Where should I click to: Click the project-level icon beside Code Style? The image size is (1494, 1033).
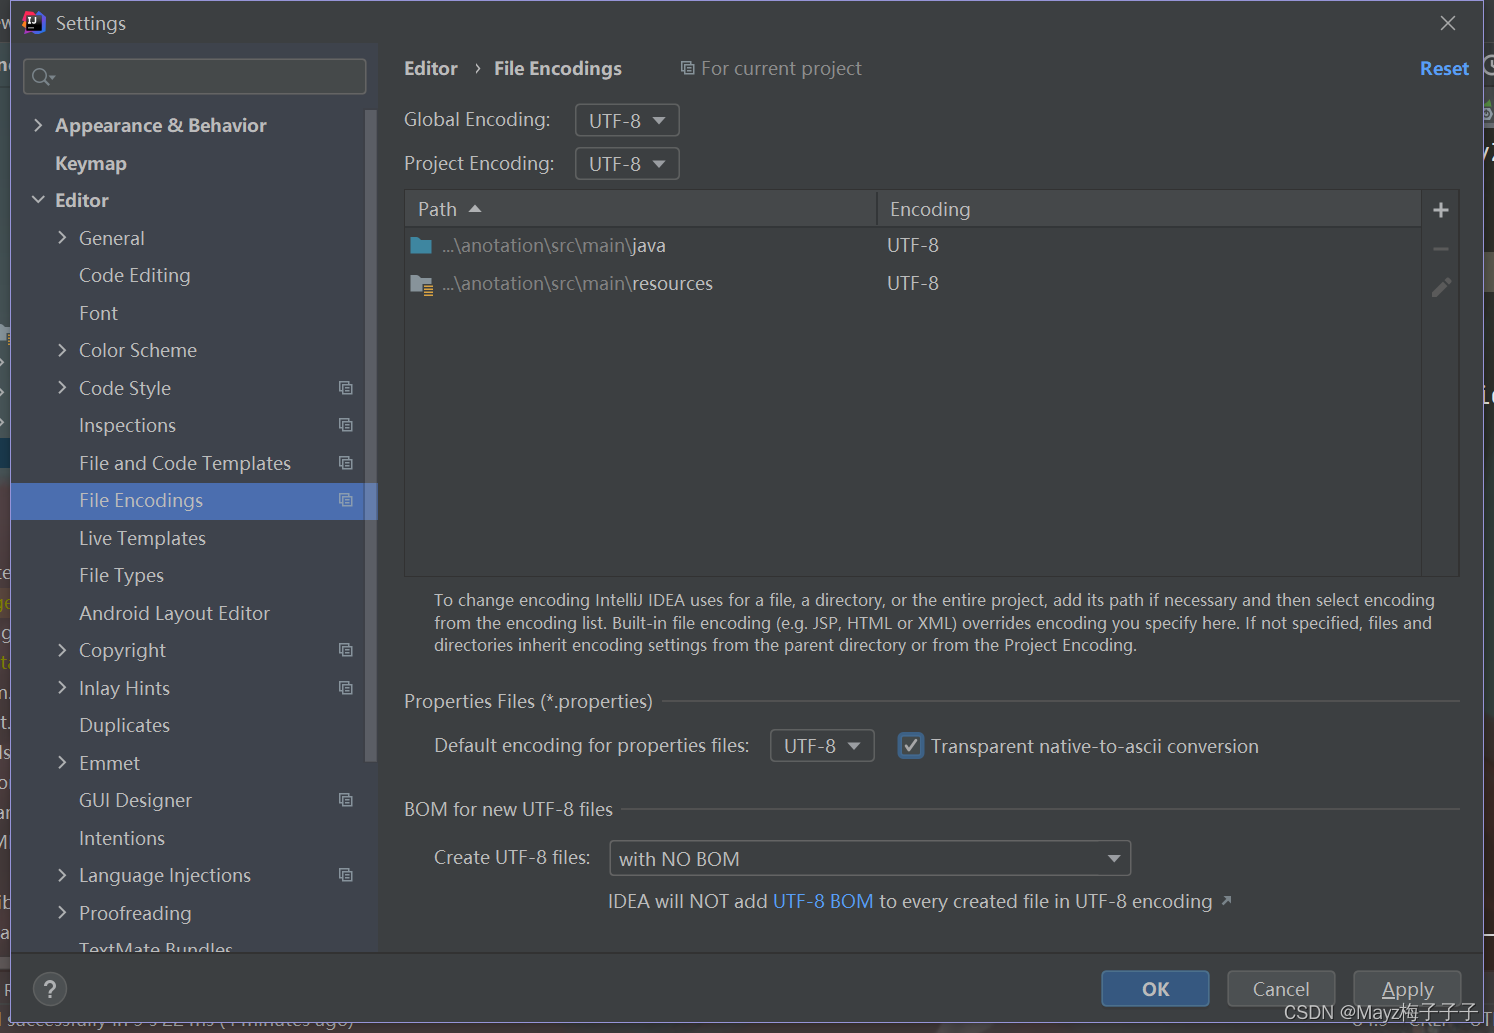click(346, 388)
